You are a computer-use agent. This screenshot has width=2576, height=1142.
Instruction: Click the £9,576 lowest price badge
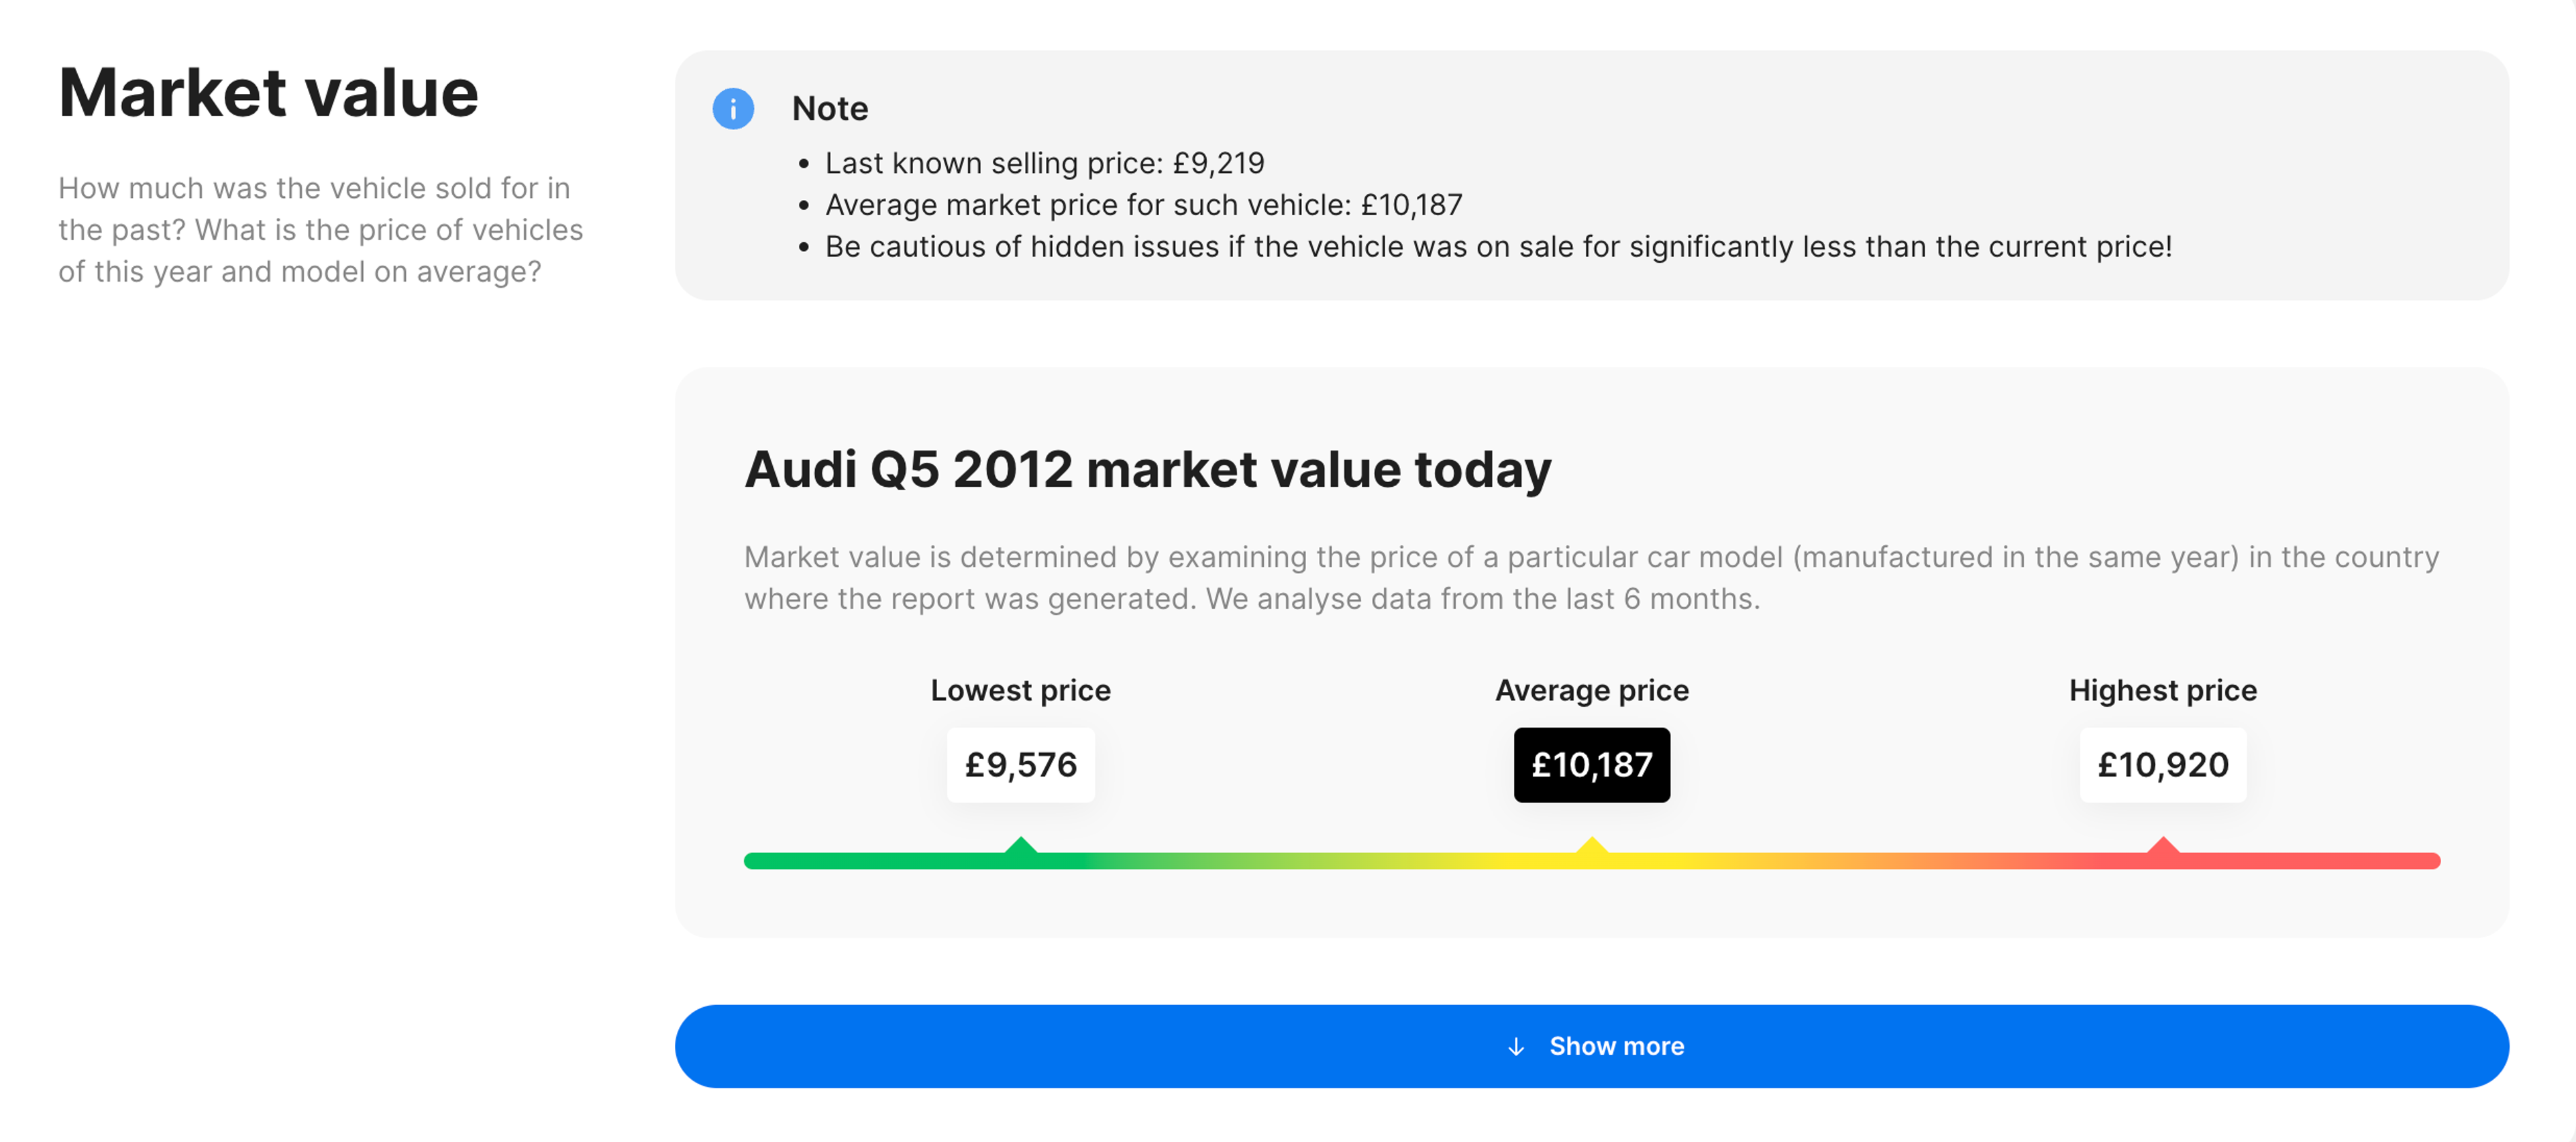coord(1021,765)
